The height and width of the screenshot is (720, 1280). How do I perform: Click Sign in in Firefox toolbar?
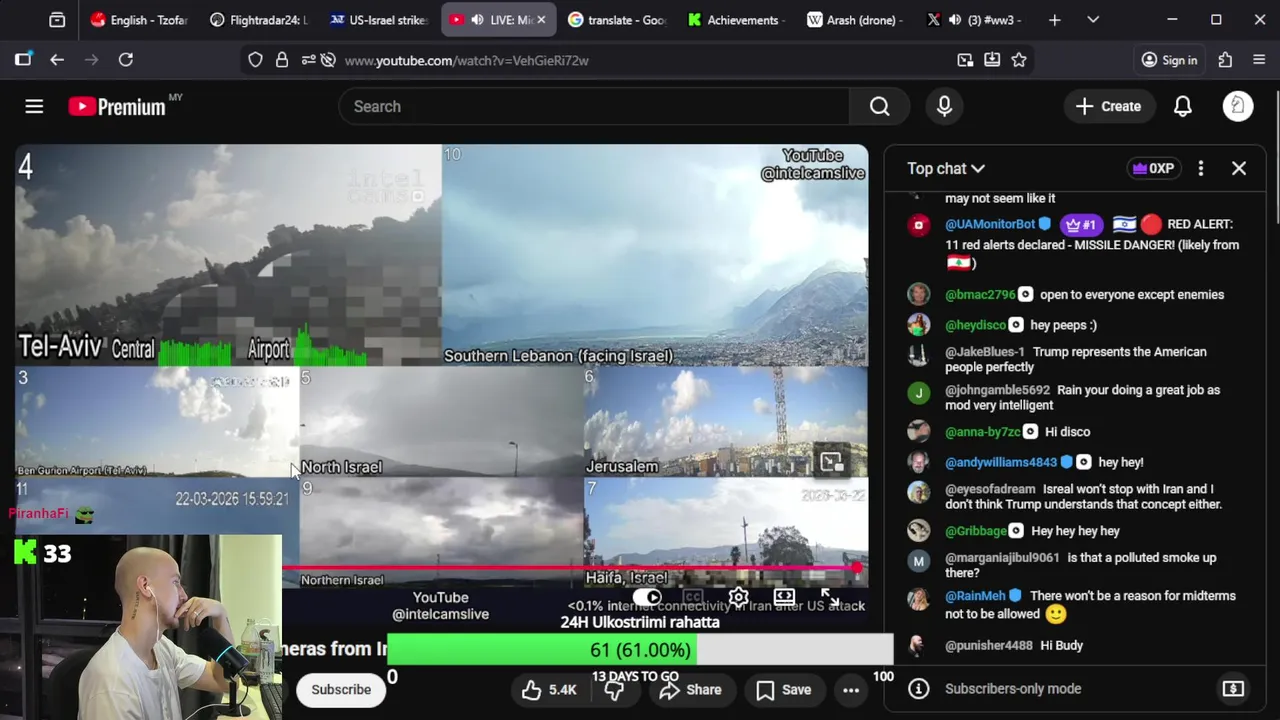1169,60
